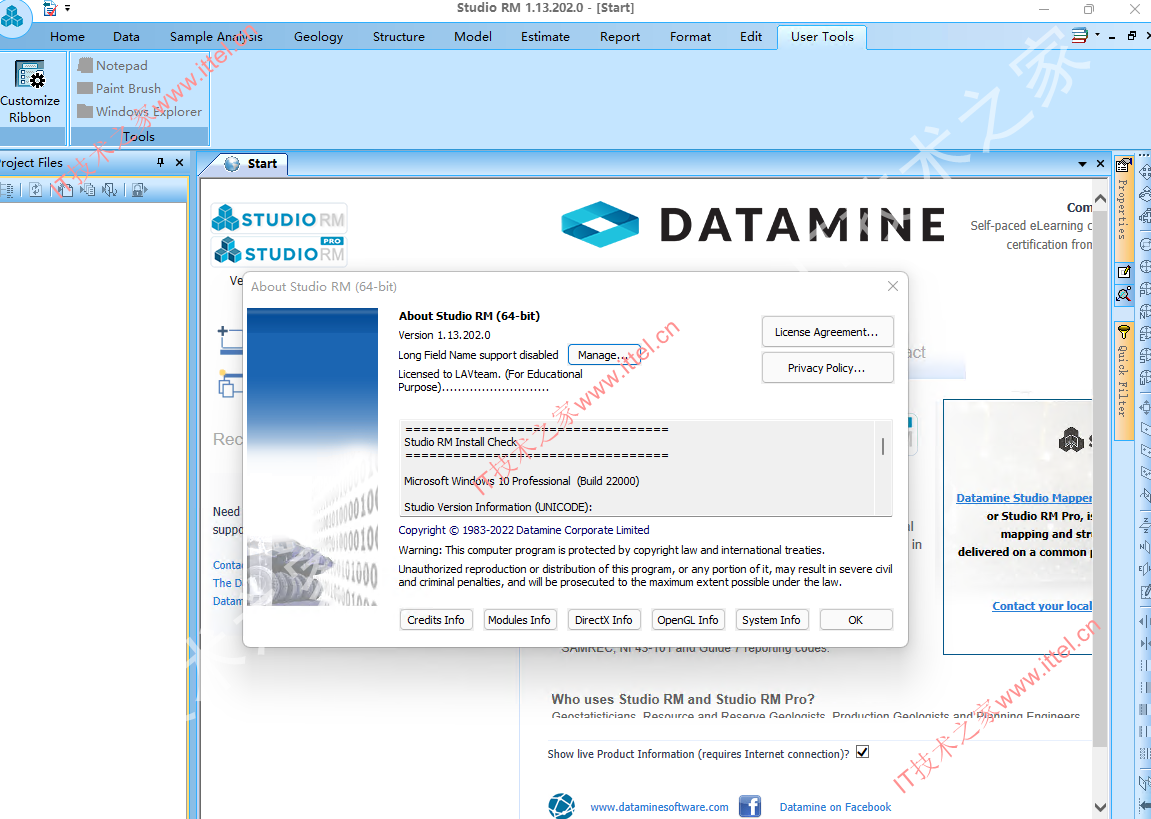Launch Paint Brush from the Tools group
This screenshot has height=819, width=1151.
point(120,88)
